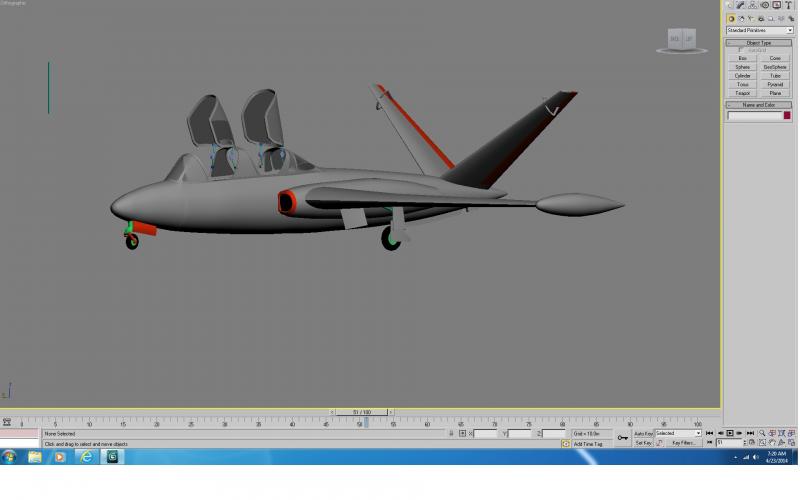This screenshot has width=800, height=500.
Task: Open the object color swatch
Action: [x=787, y=115]
